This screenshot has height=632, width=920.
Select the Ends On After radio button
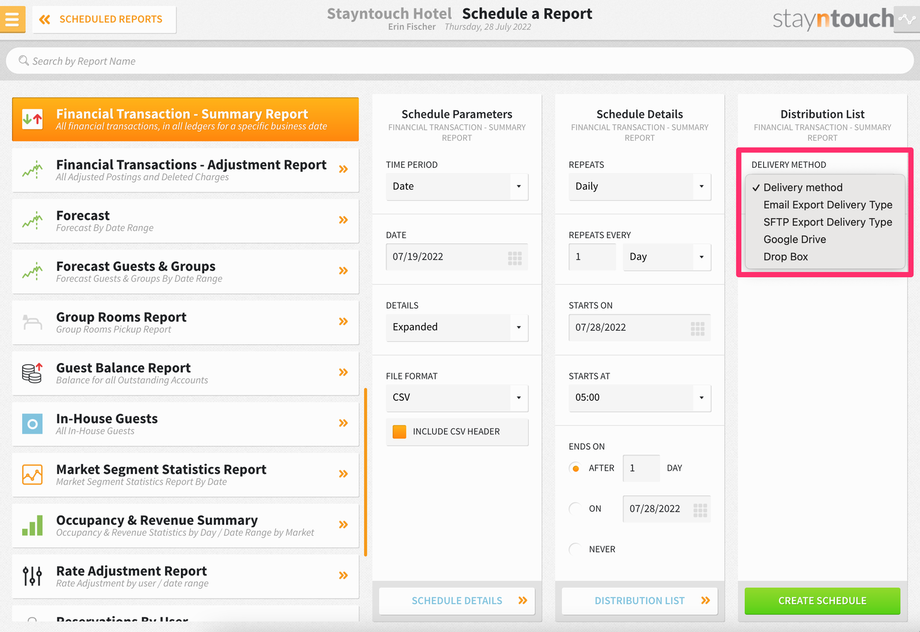point(575,468)
